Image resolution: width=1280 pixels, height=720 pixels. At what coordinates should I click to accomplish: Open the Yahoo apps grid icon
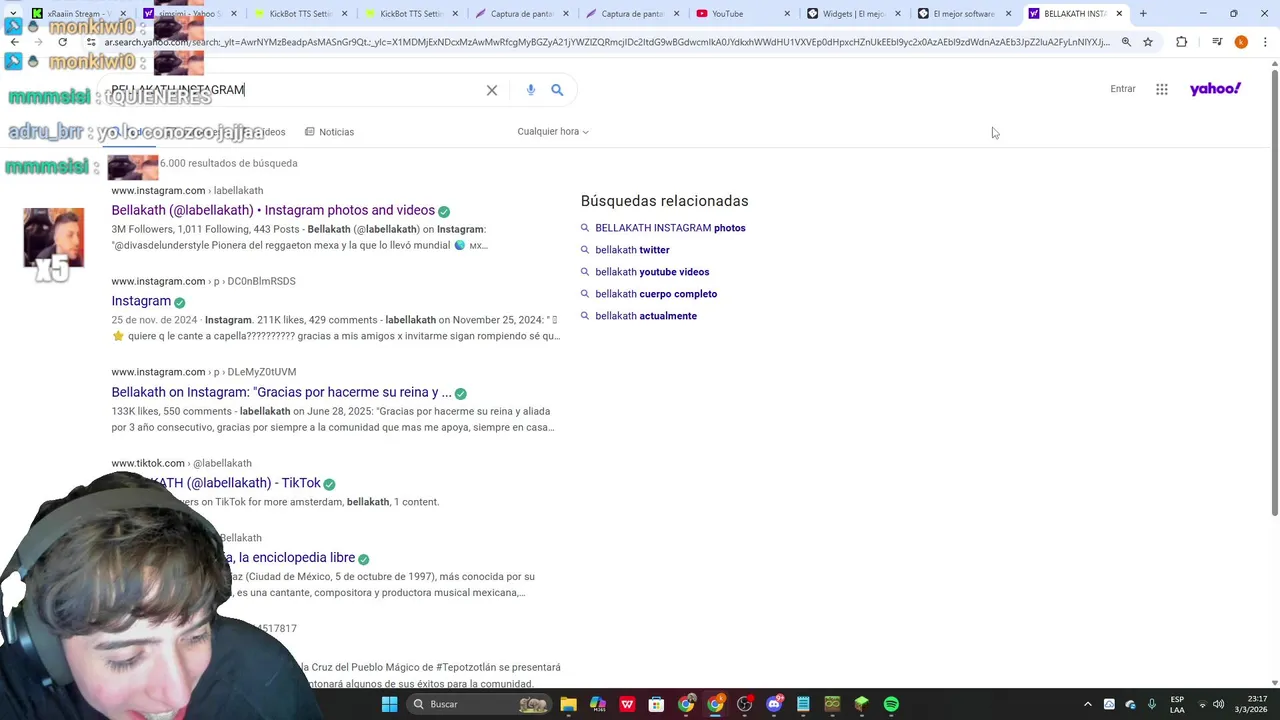click(1162, 89)
